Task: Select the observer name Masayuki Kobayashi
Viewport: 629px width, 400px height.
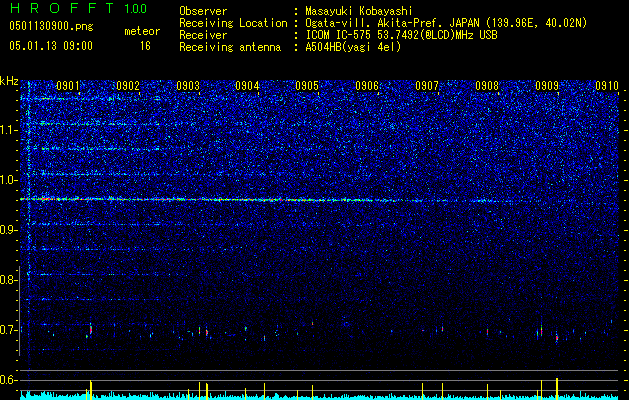Action: 359,11
